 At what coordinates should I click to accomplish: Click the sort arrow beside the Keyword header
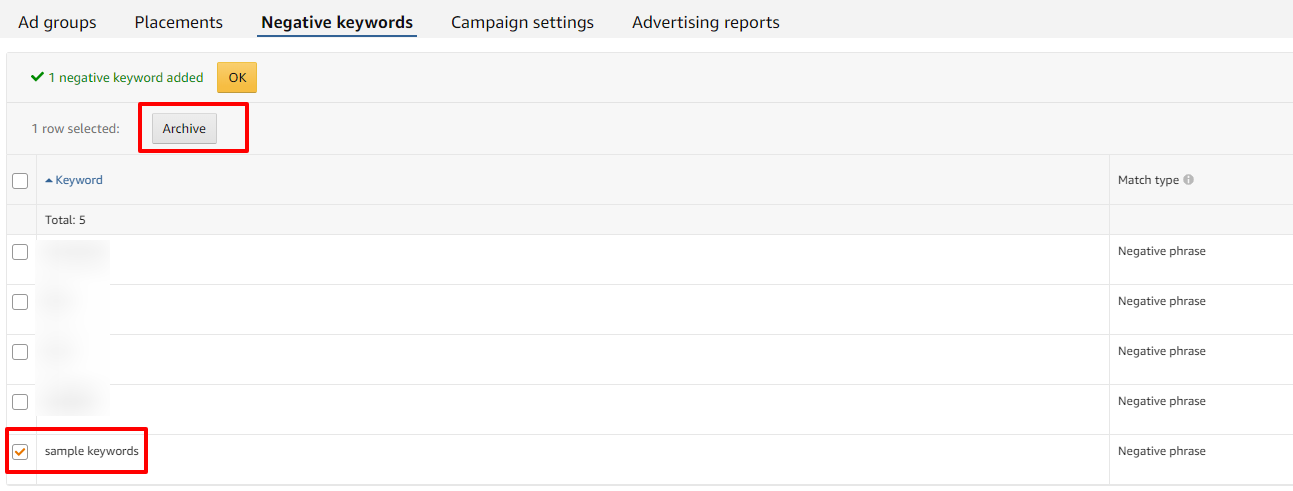[x=49, y=181]
